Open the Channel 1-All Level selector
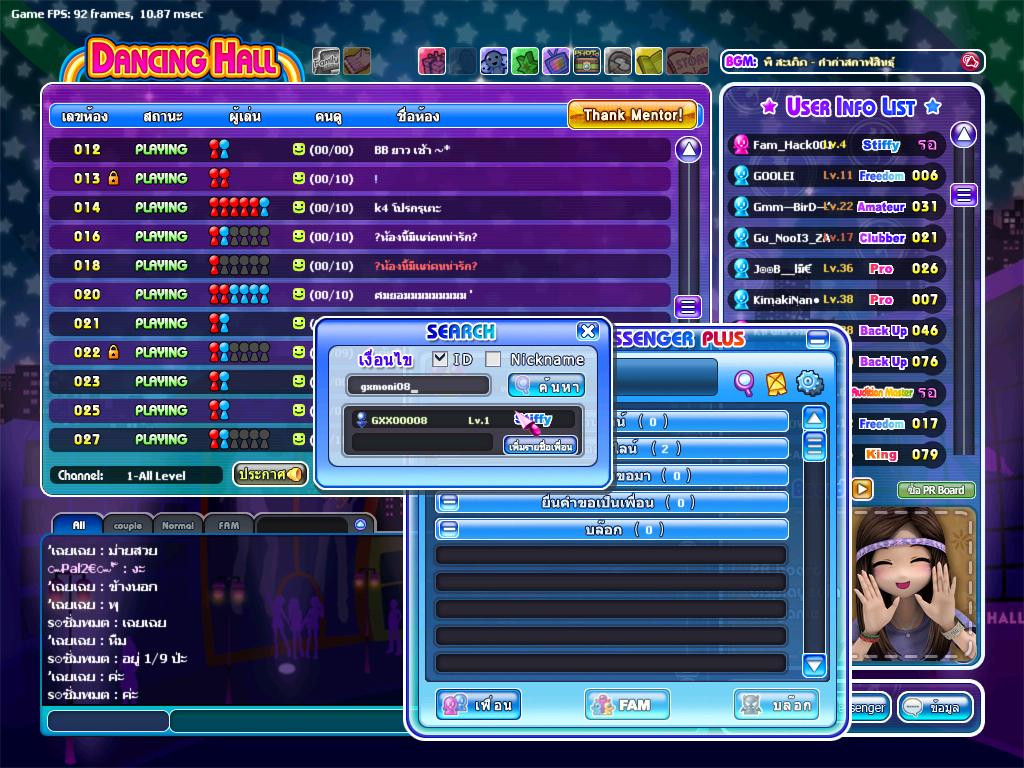This screenshot has height=768, width=1024. pos(137,475)
